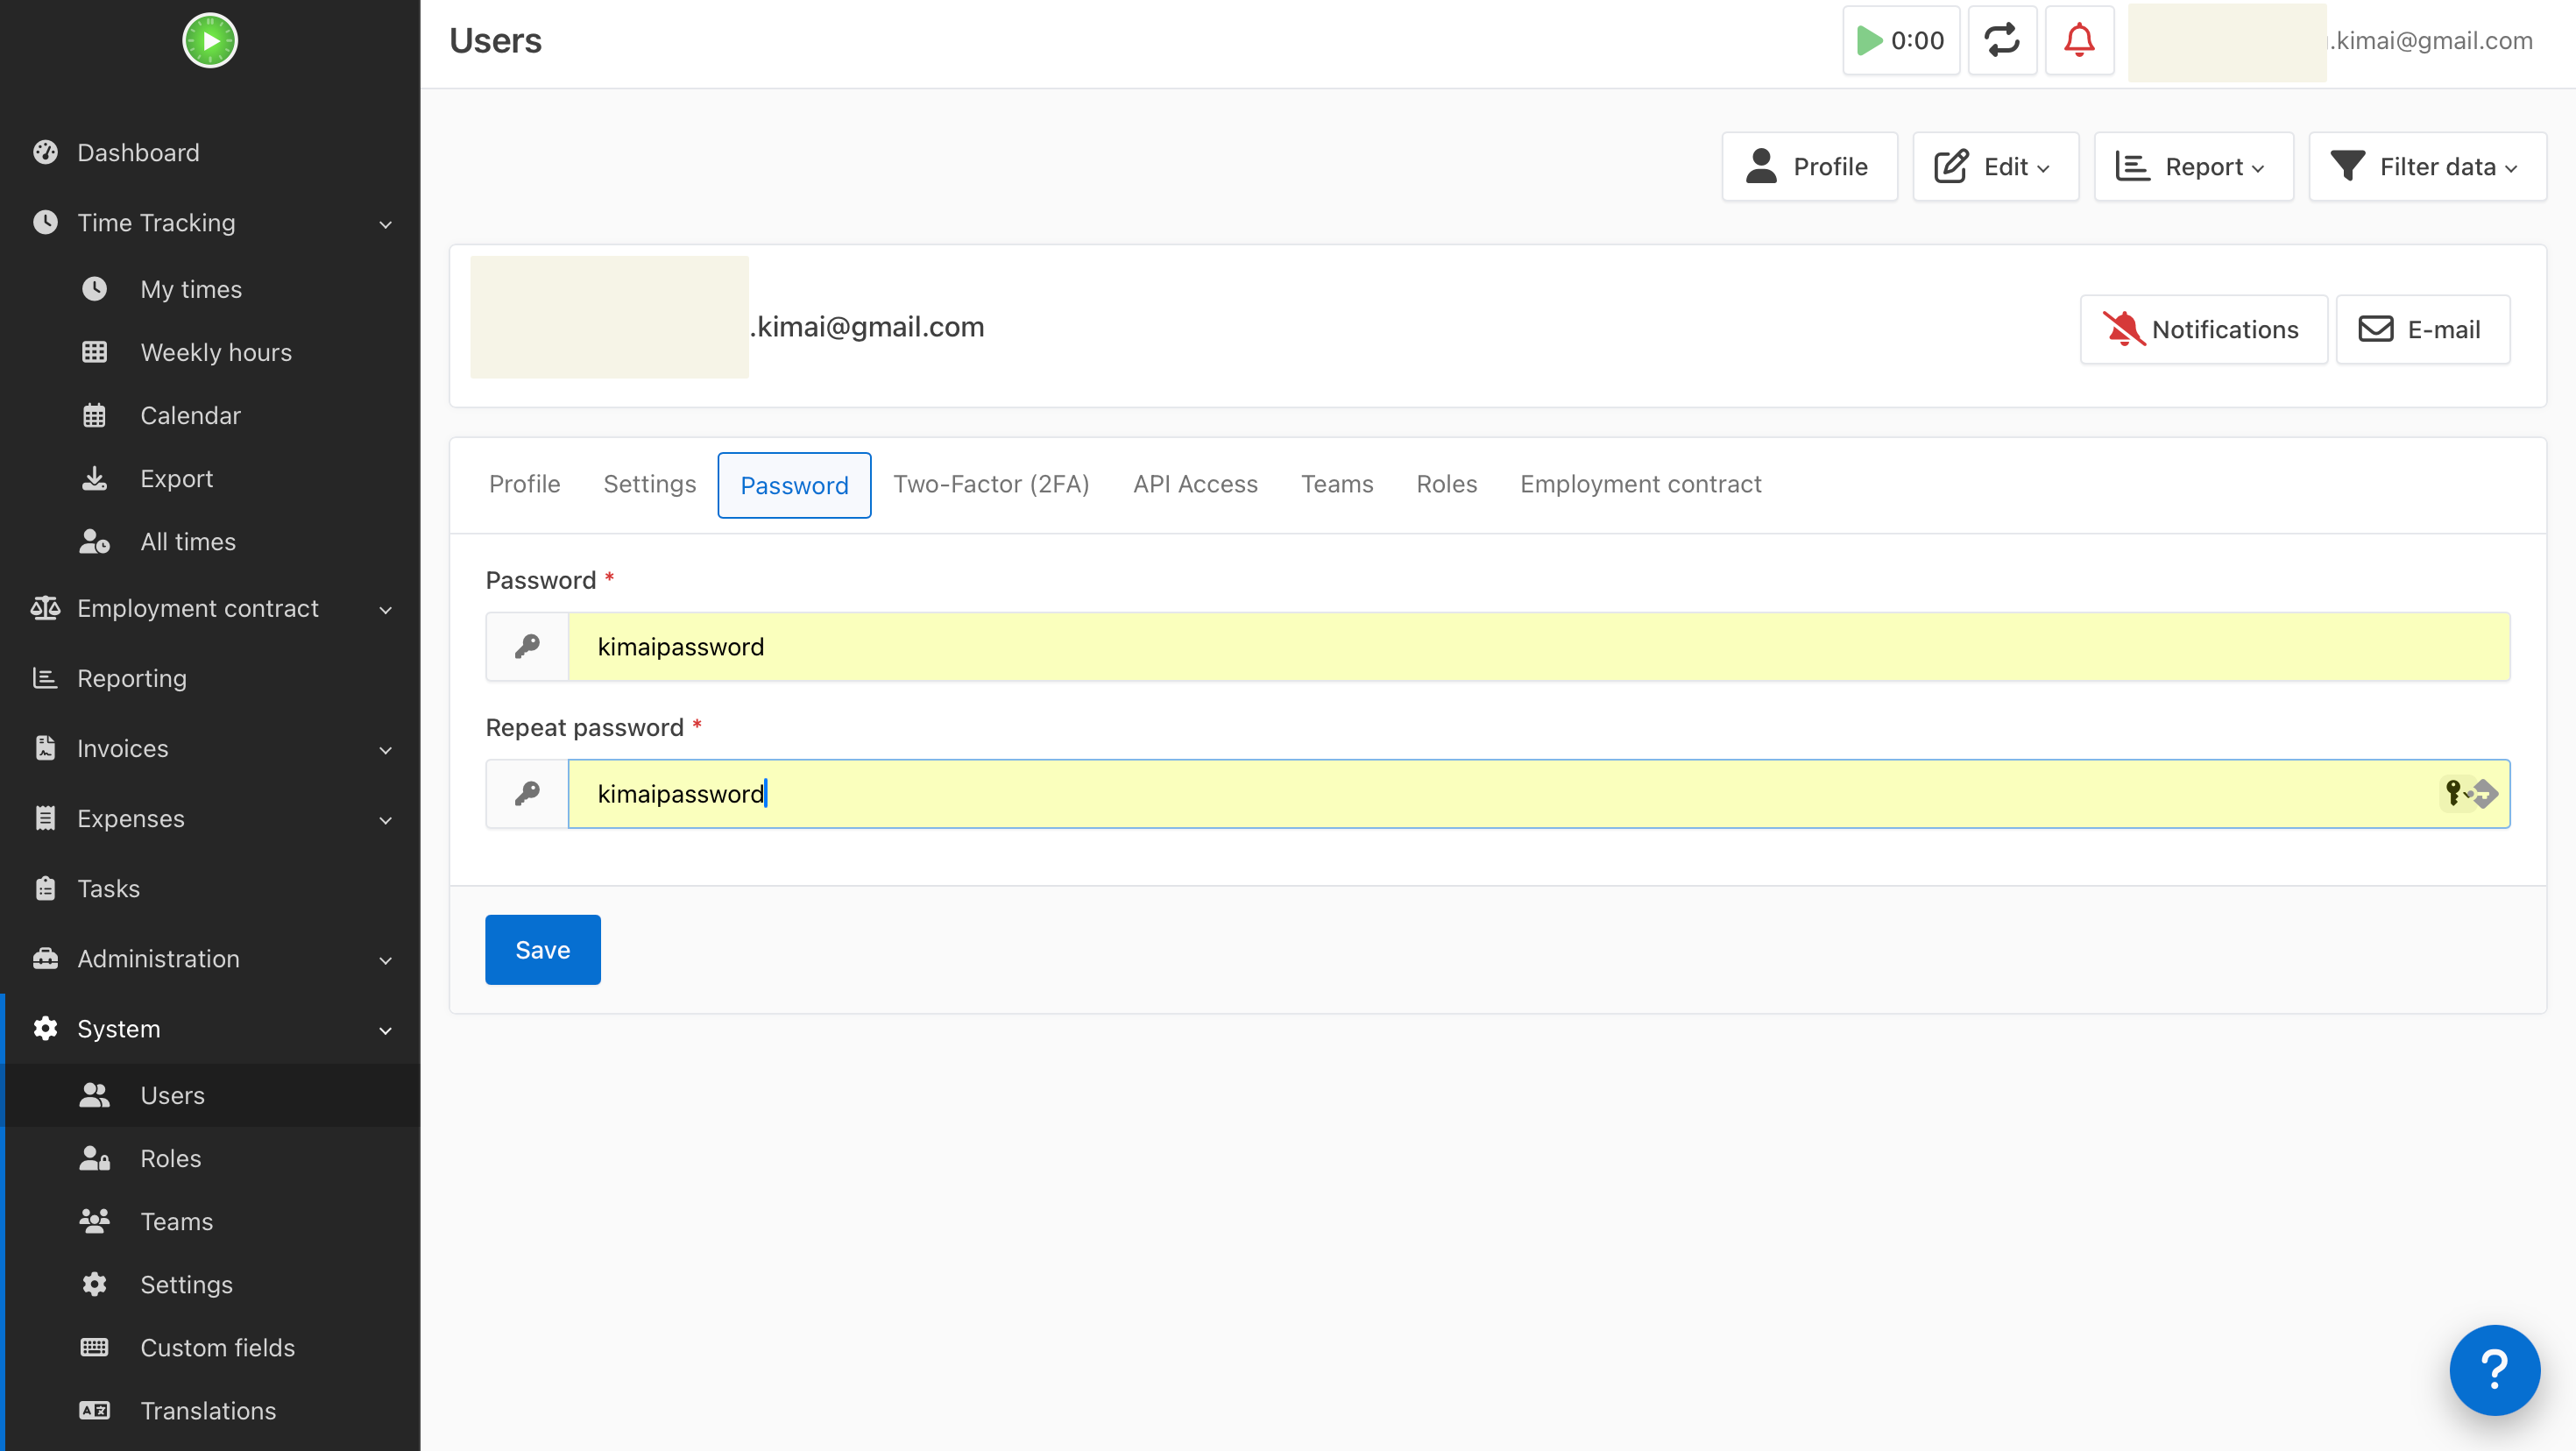Viewport: 2576px width, 1451px height.
Task: Open the Filter data dropdown
Action: pyautogui.click(x=2427, y=166)
